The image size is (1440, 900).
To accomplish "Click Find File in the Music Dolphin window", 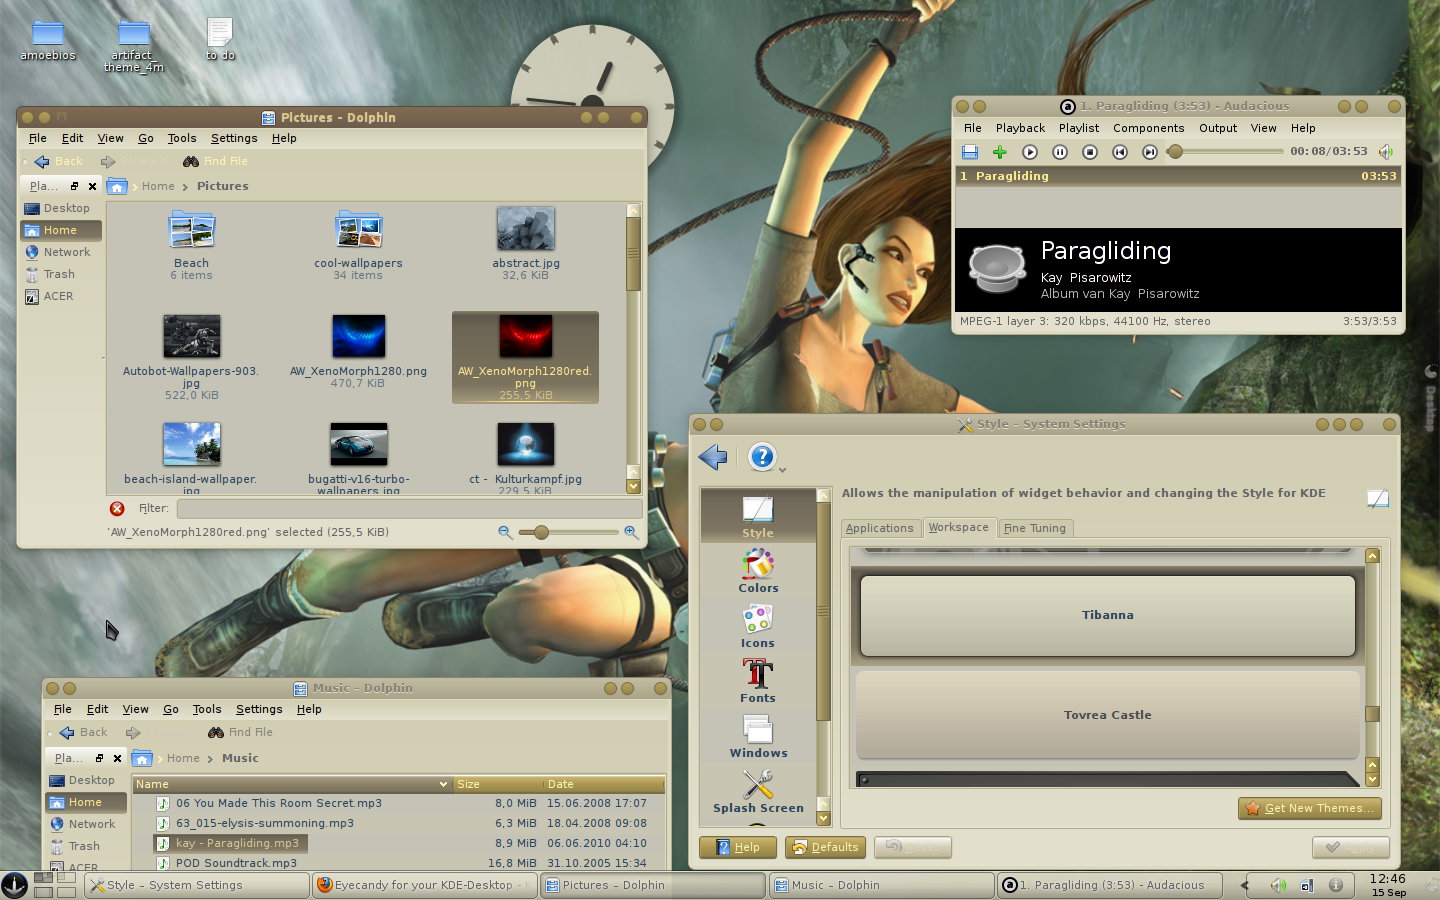I will [240, 732].
